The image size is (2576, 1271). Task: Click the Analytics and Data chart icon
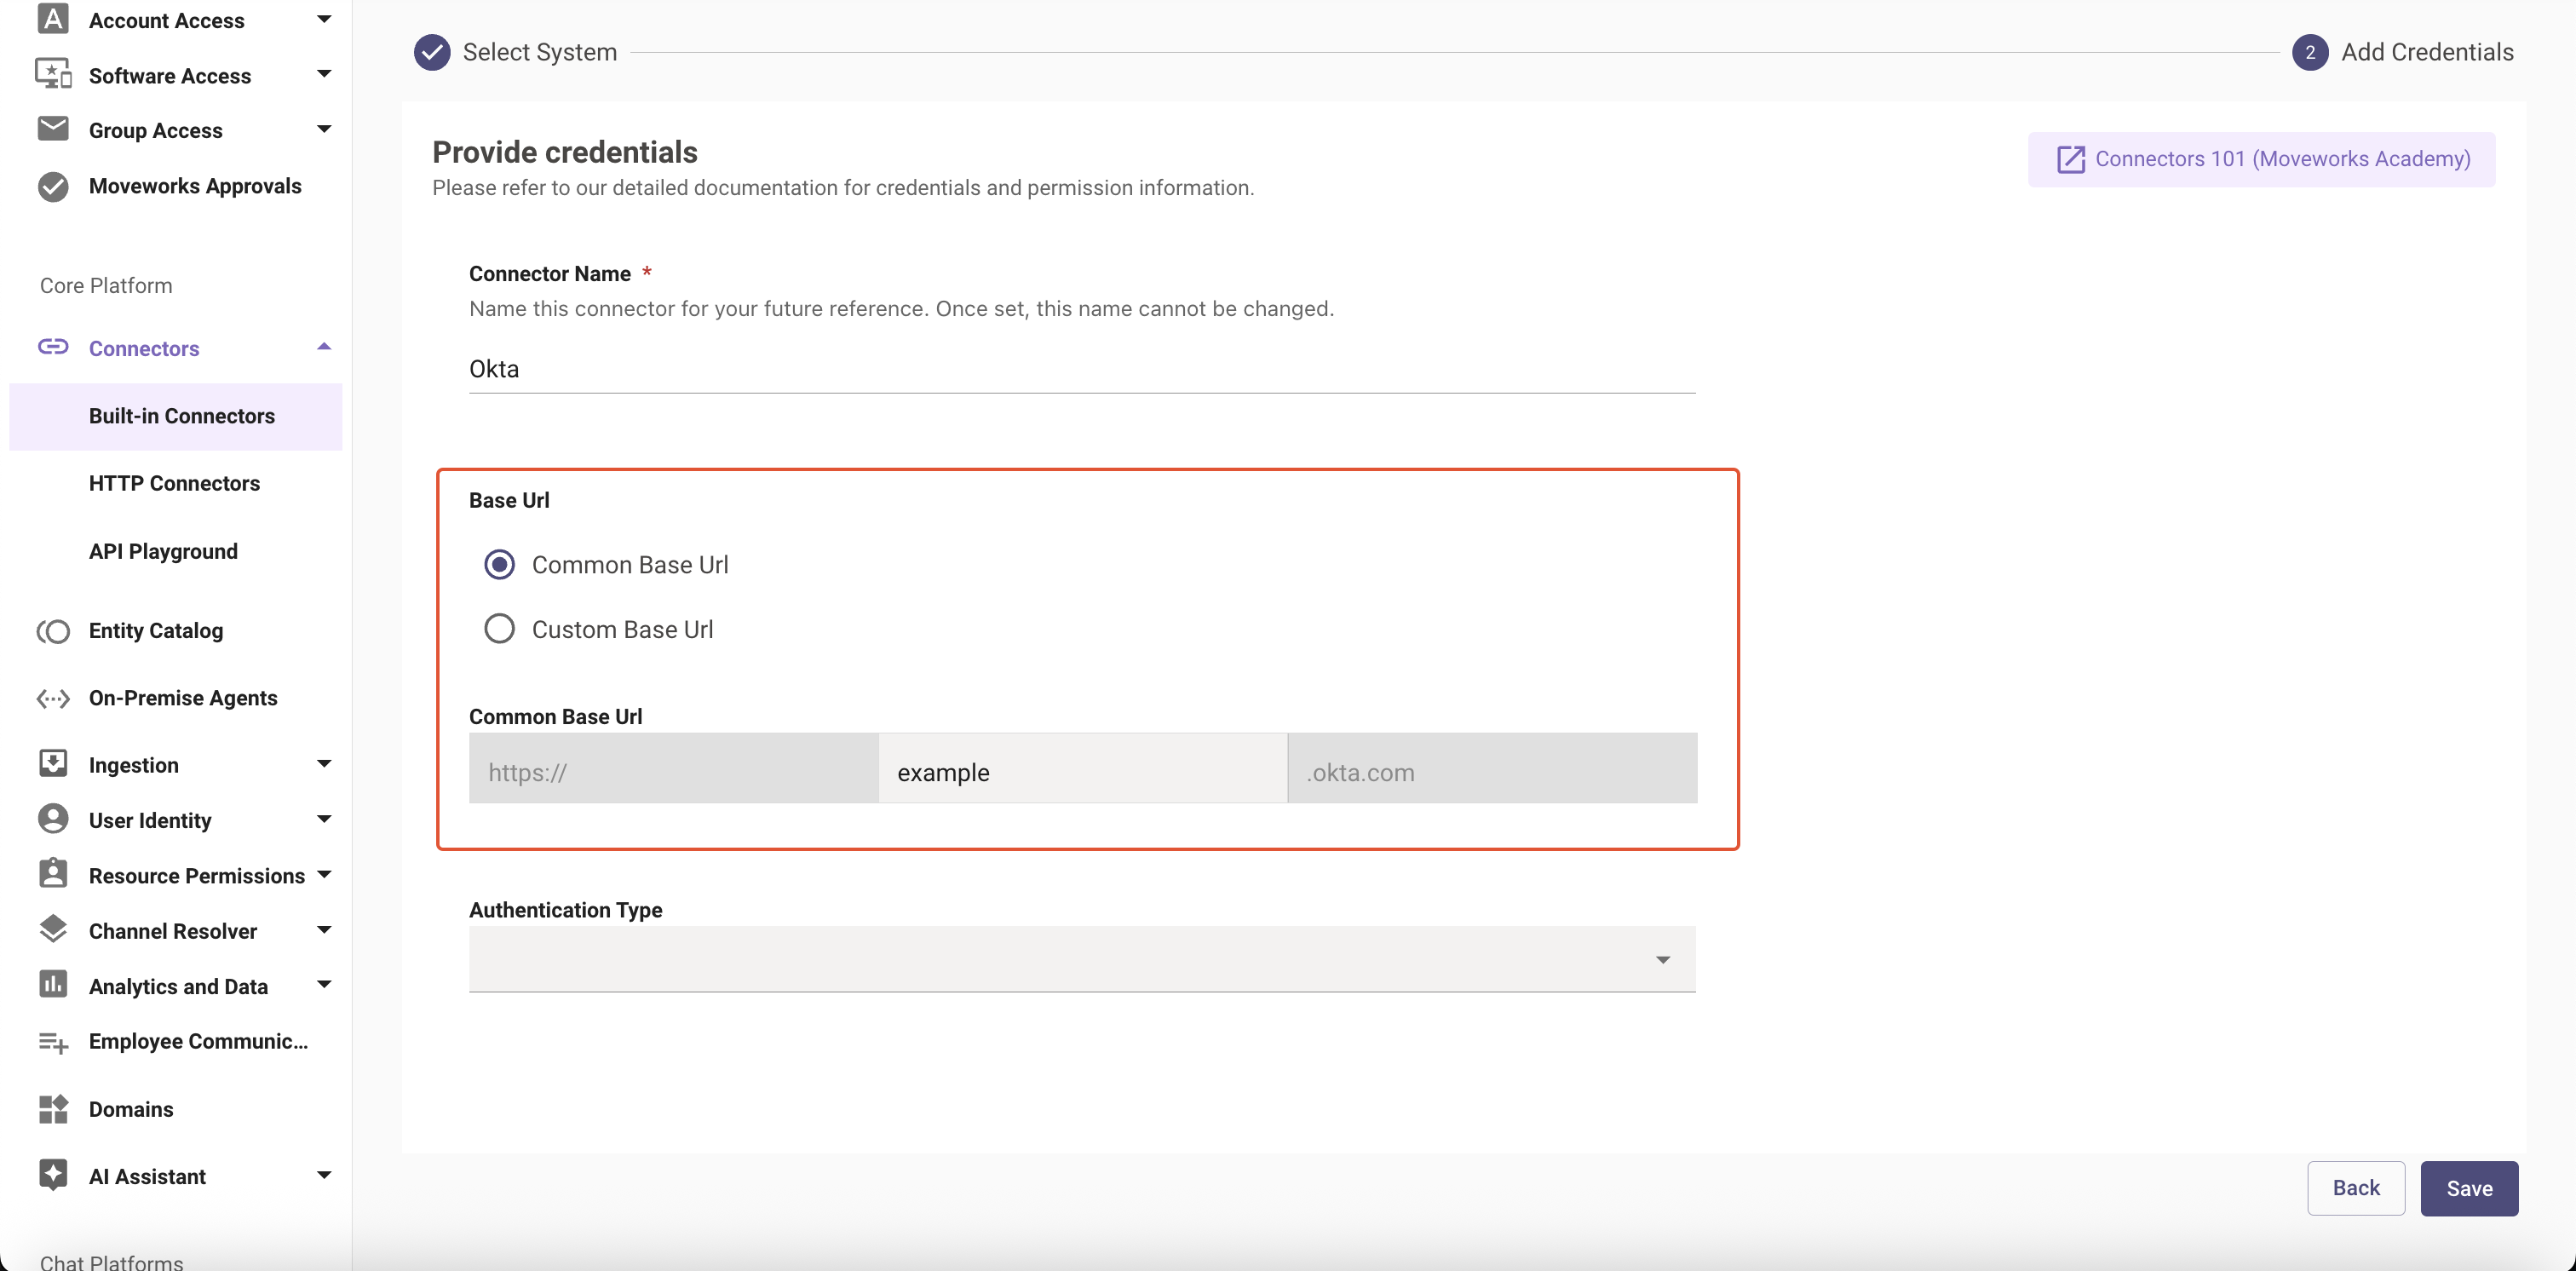click(53, 984)
